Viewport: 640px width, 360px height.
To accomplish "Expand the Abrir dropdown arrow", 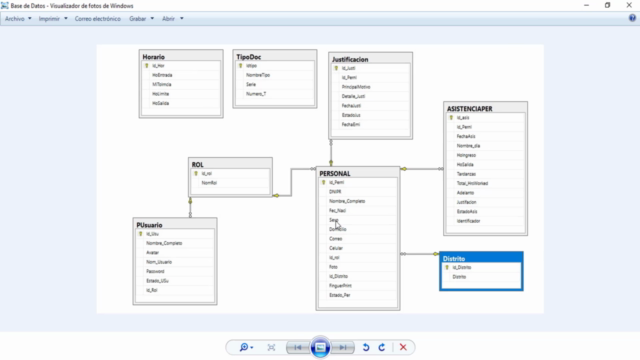I will coord(181,19).
